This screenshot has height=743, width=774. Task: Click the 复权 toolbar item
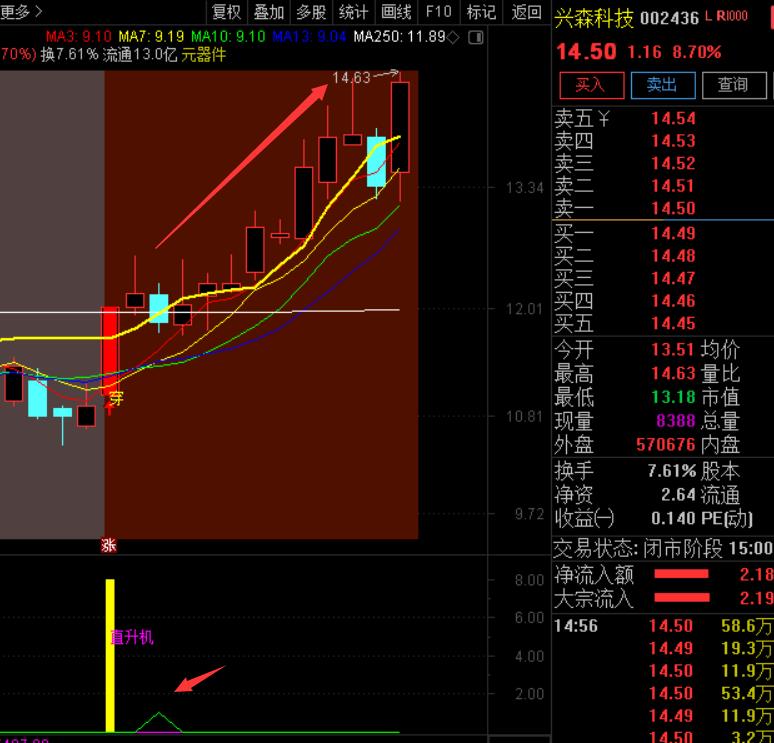coord(226,11)
